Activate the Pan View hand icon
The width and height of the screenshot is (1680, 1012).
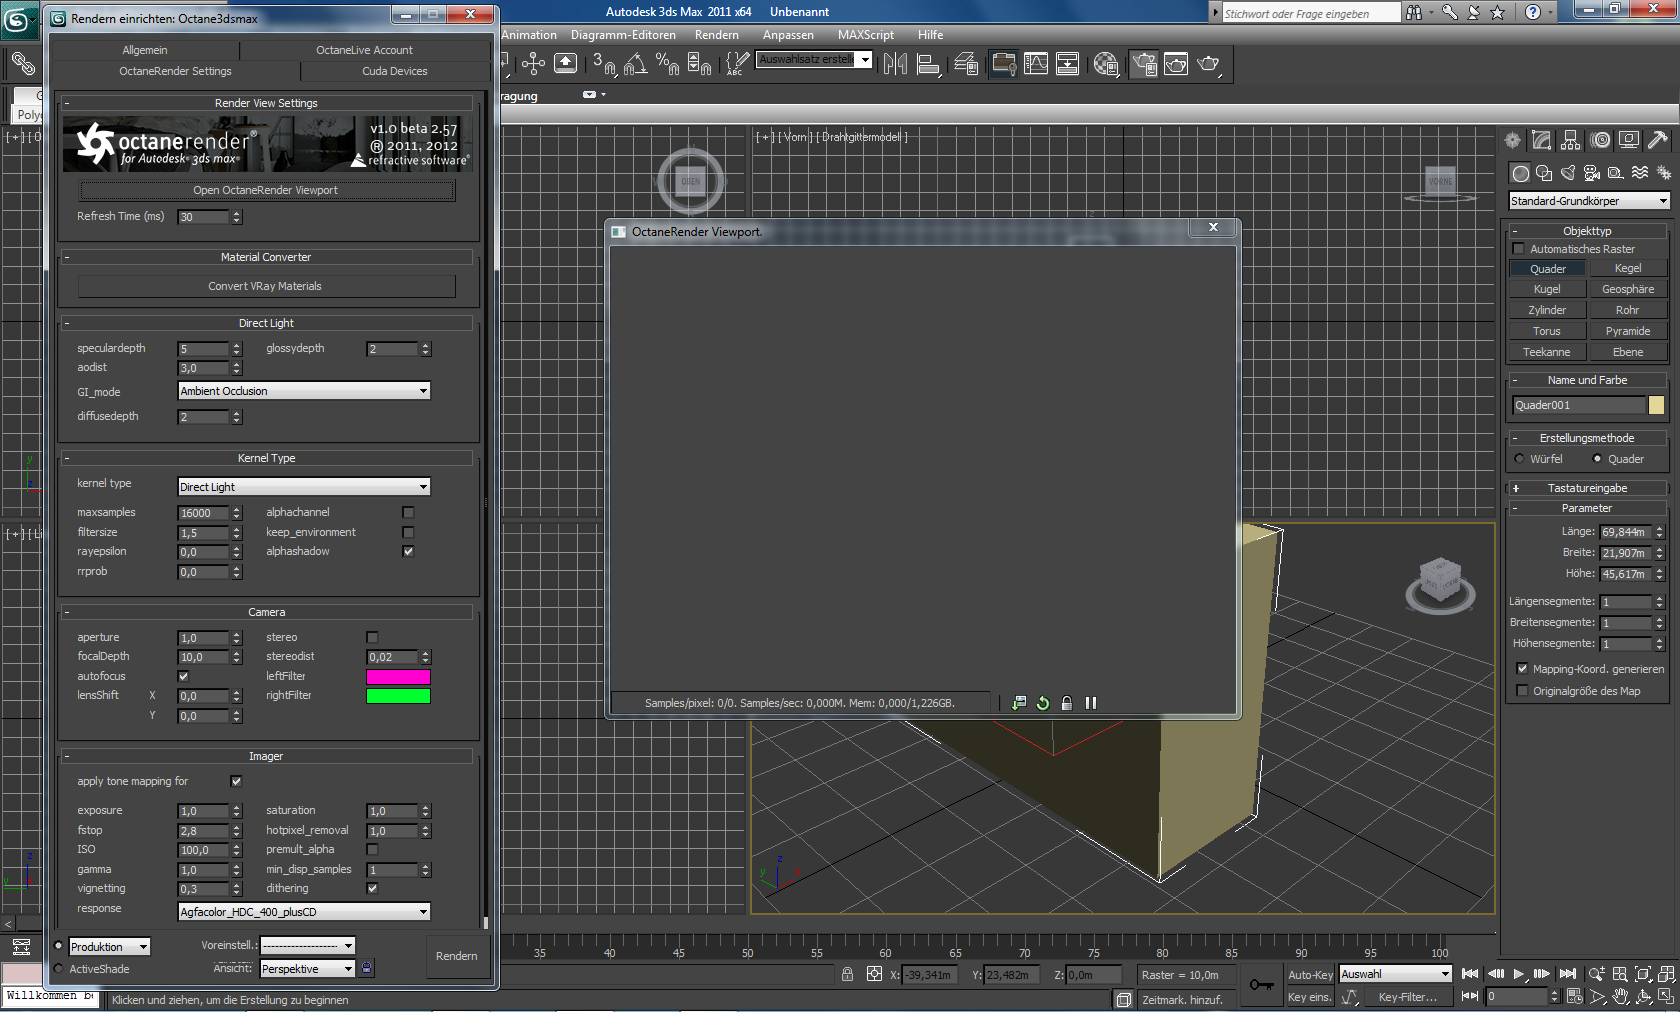[1621, 997]
